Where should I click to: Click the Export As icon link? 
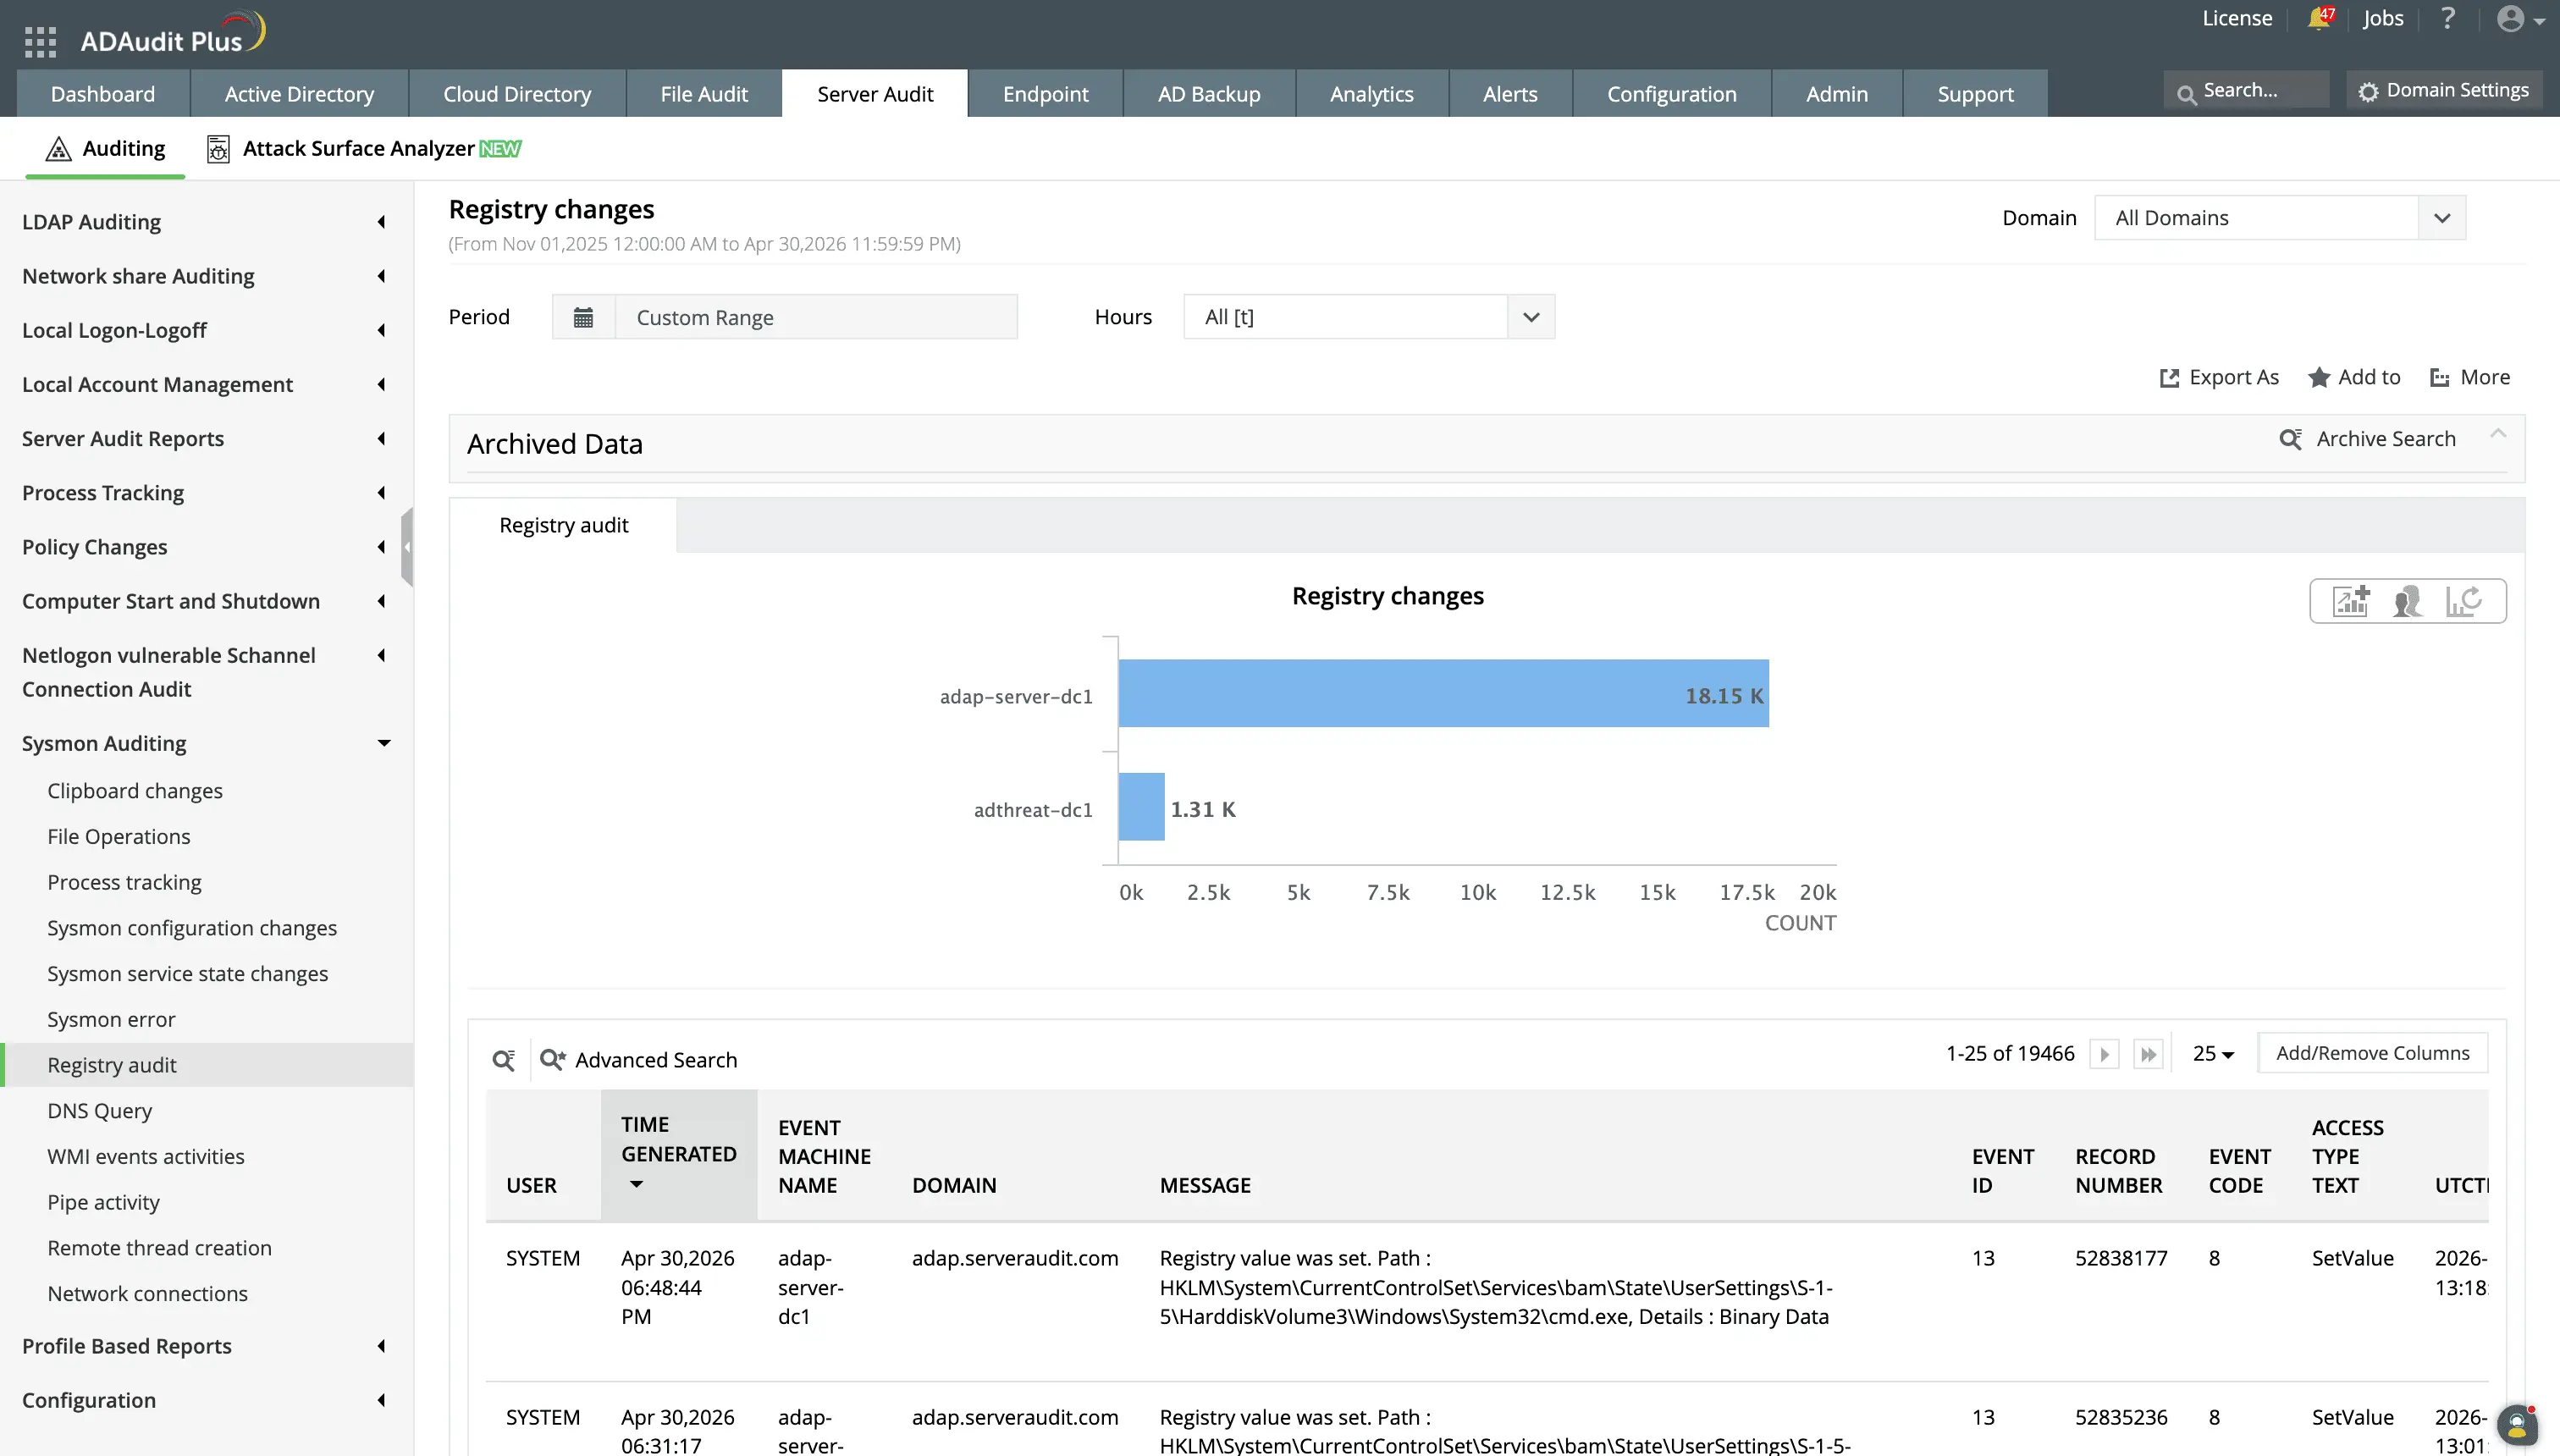(2219, 377)
